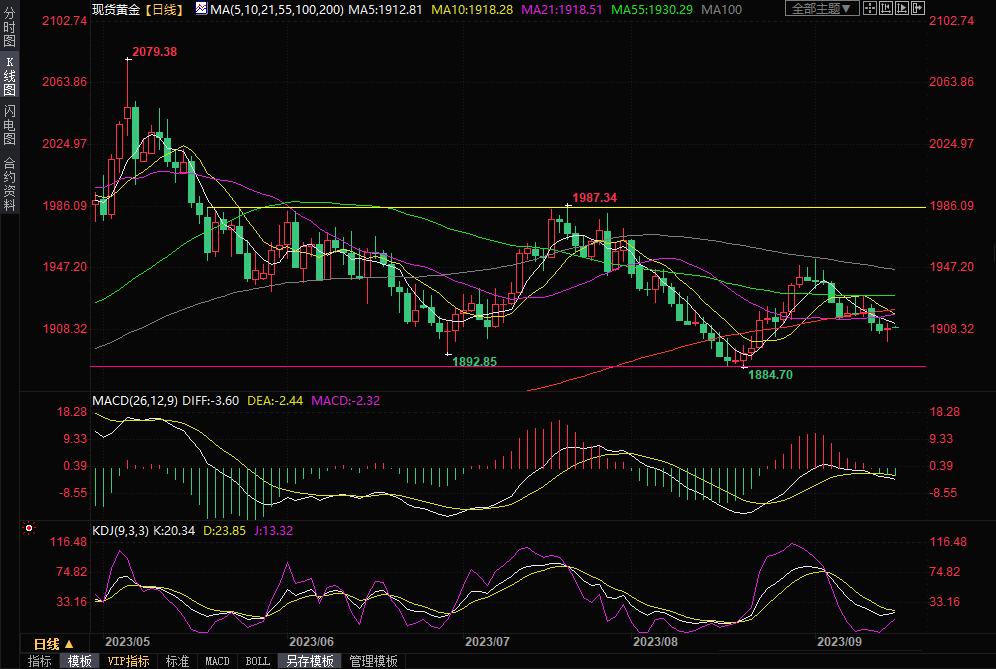Click the first layout icon after 全部主题

coord(870,8)
